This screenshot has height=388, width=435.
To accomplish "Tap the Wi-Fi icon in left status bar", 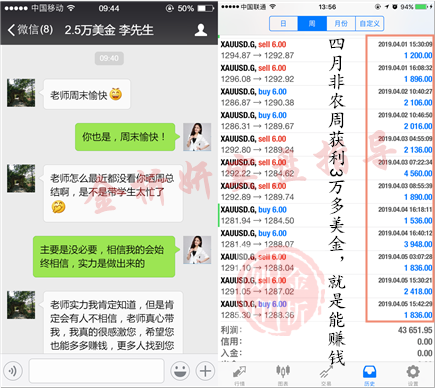I will (71, 8).
